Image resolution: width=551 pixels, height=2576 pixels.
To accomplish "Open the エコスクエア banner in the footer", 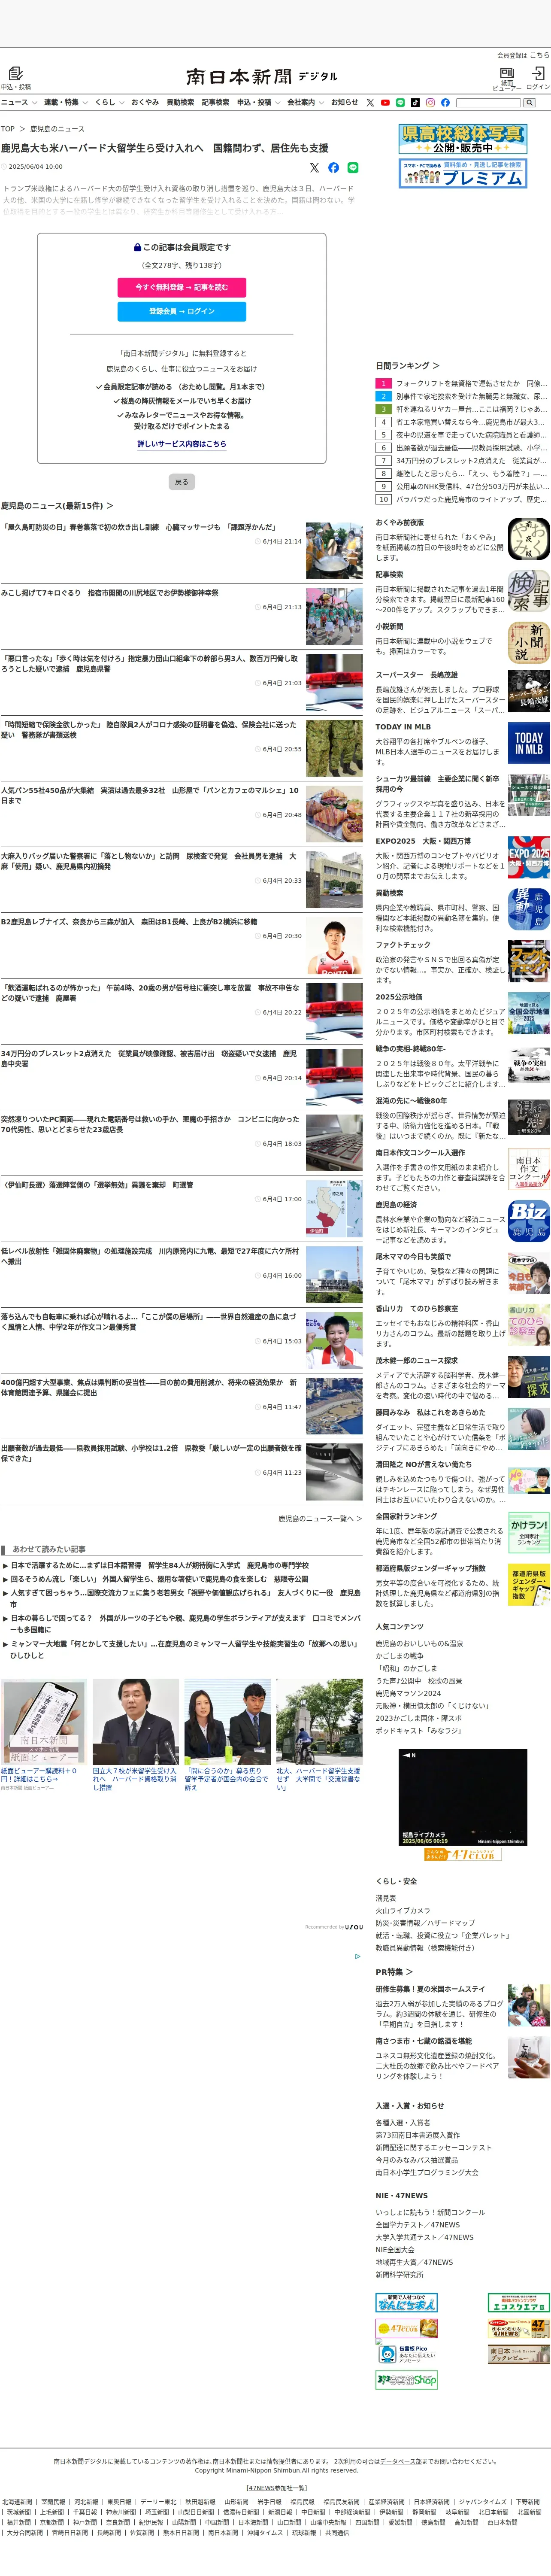I will pyautogui.click(x=518, y=2303).
